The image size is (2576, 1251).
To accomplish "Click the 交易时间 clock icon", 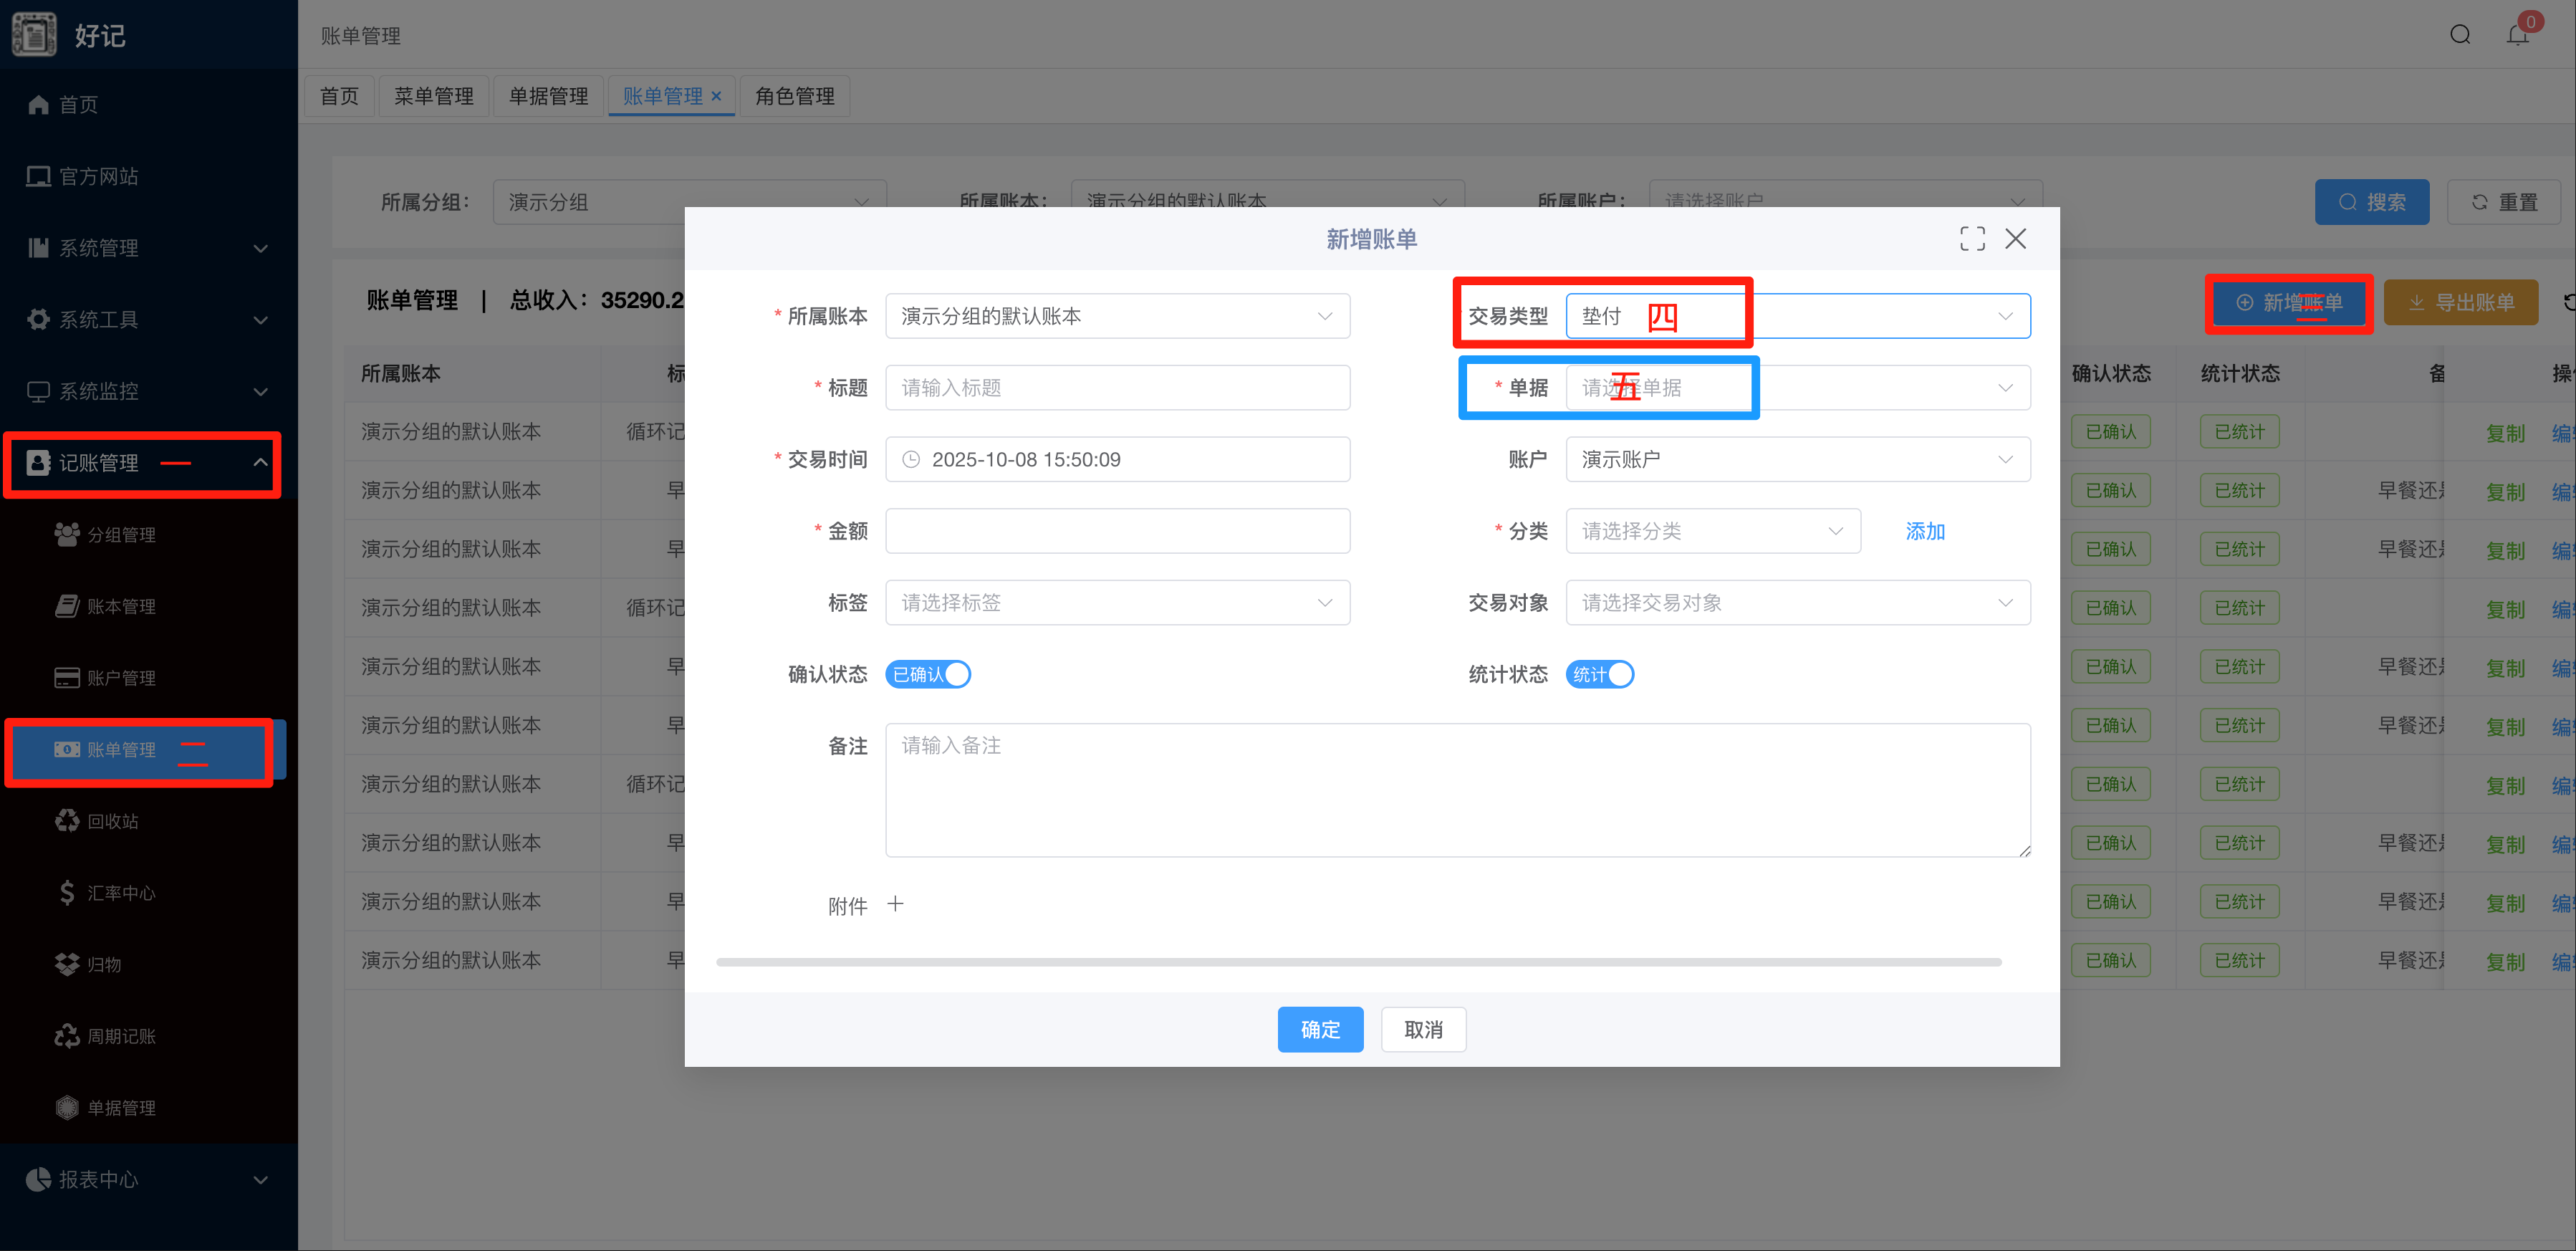I will point(911,459).
